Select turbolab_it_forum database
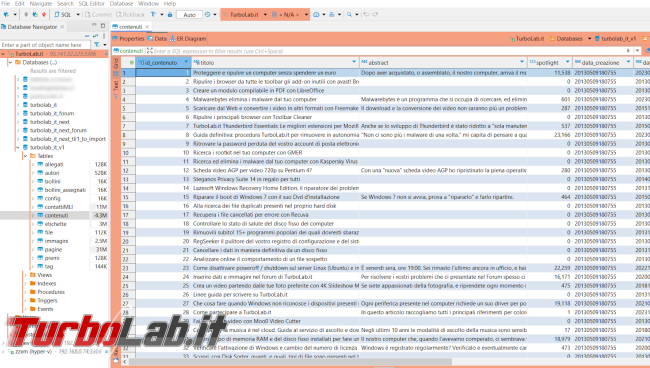This screenshot has width=650, height=368. pos(52,113)
